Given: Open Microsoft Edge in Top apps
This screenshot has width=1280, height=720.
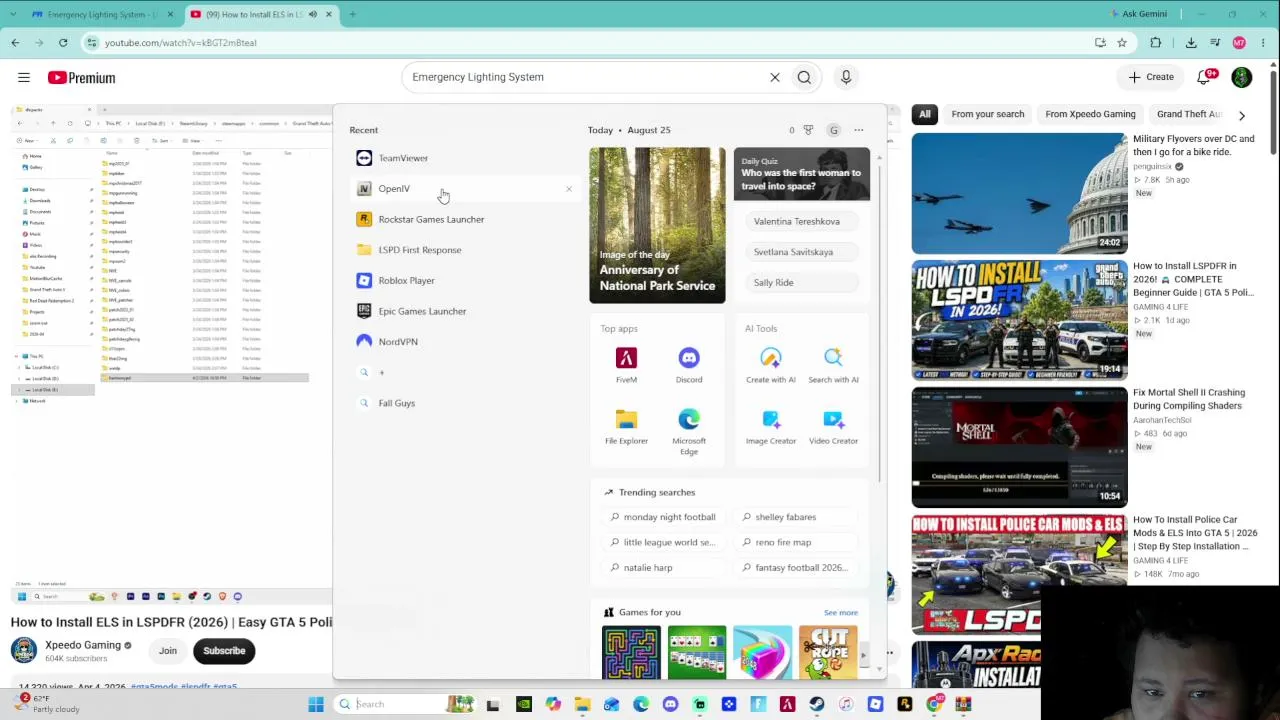Looking at the screenshot, I should pos(689,431).
